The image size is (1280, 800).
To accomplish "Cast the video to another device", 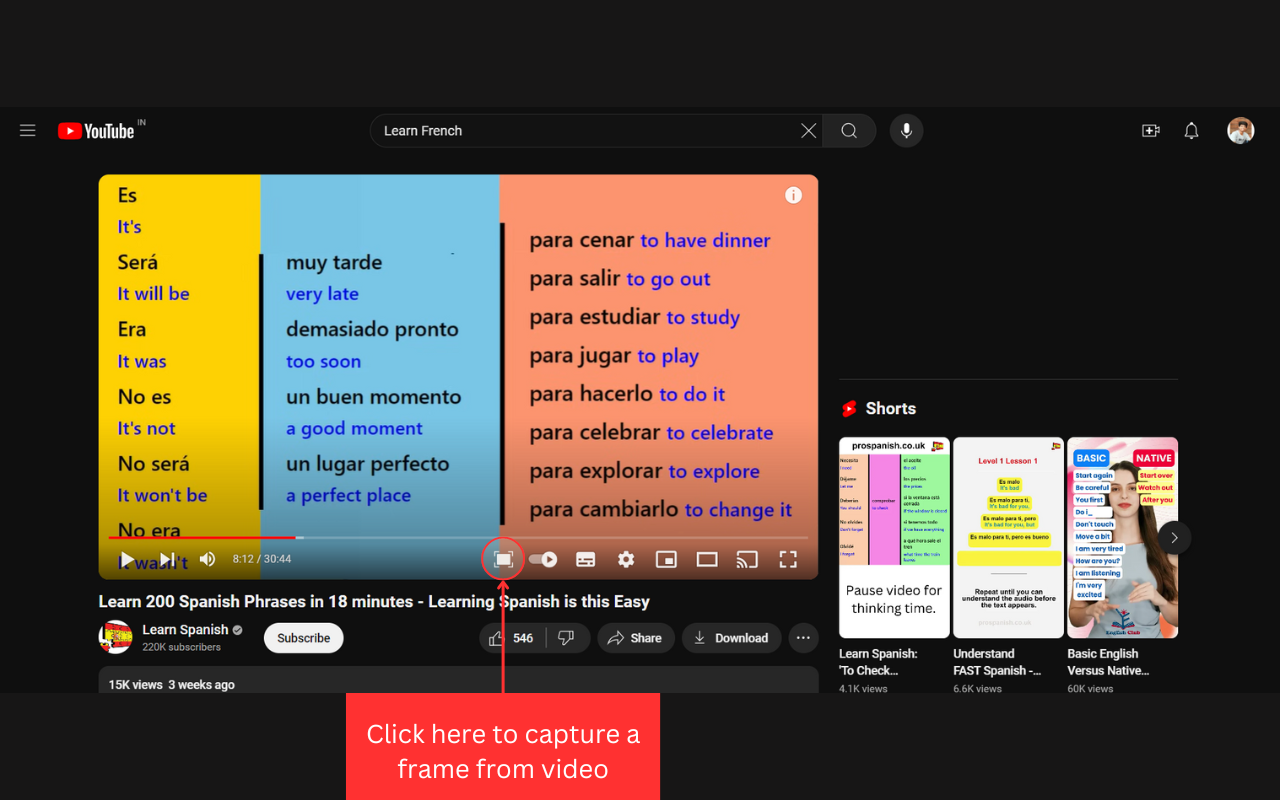I will tap(747, 558).
